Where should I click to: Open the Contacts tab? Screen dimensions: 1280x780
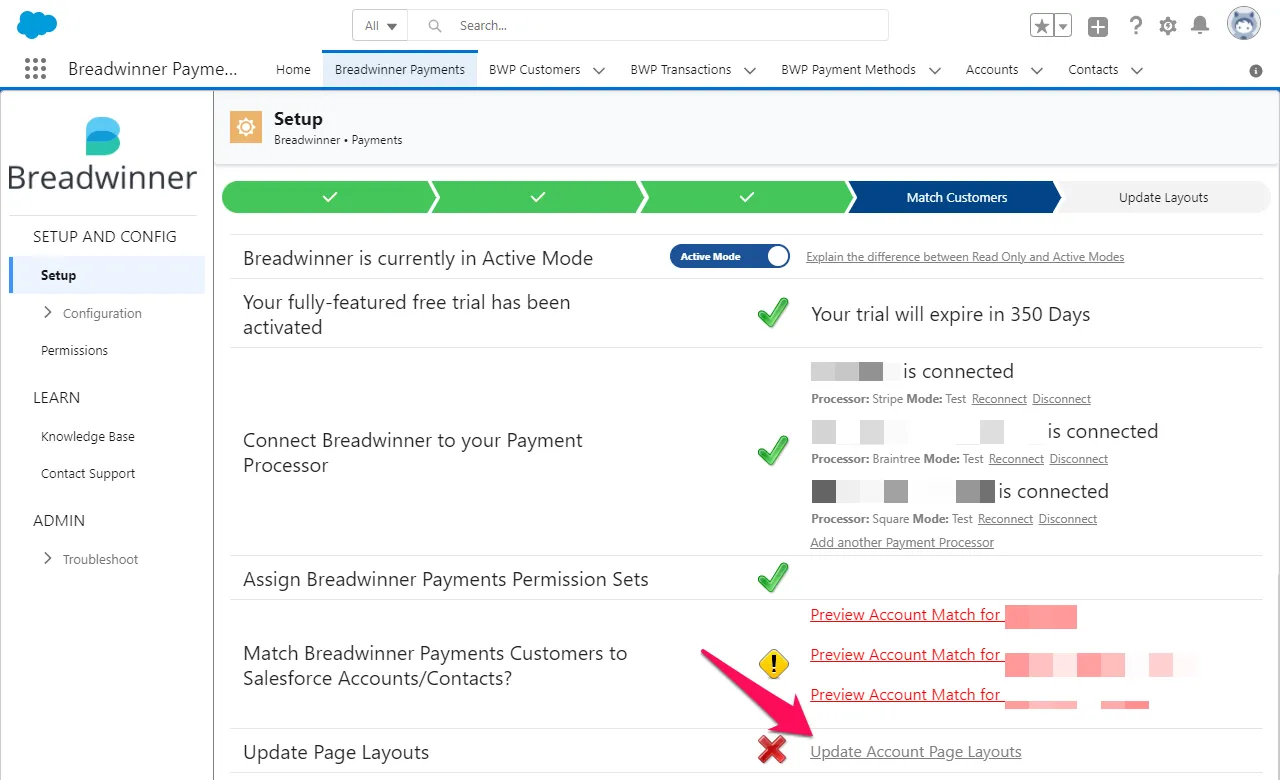click(x=1093, y=70)
